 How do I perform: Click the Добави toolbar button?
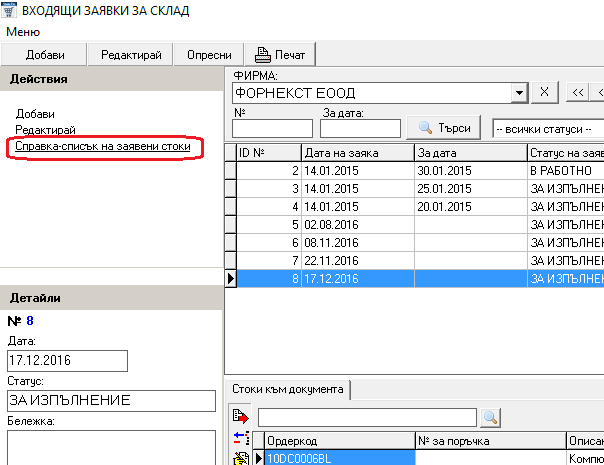pyautogui.click(x=44, y=55)
